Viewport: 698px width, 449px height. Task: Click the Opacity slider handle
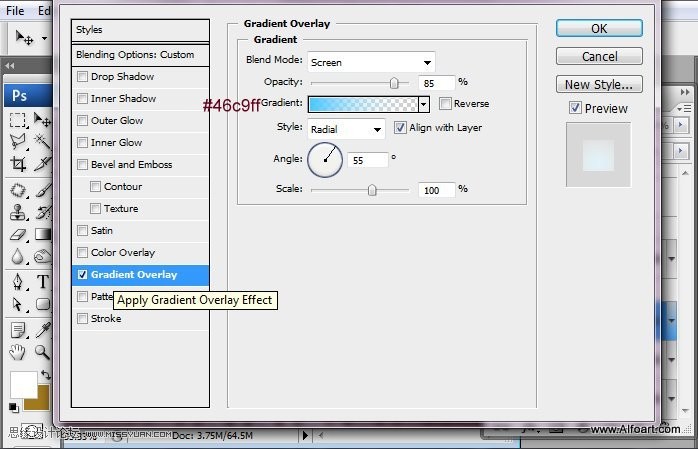pos(394,83)
